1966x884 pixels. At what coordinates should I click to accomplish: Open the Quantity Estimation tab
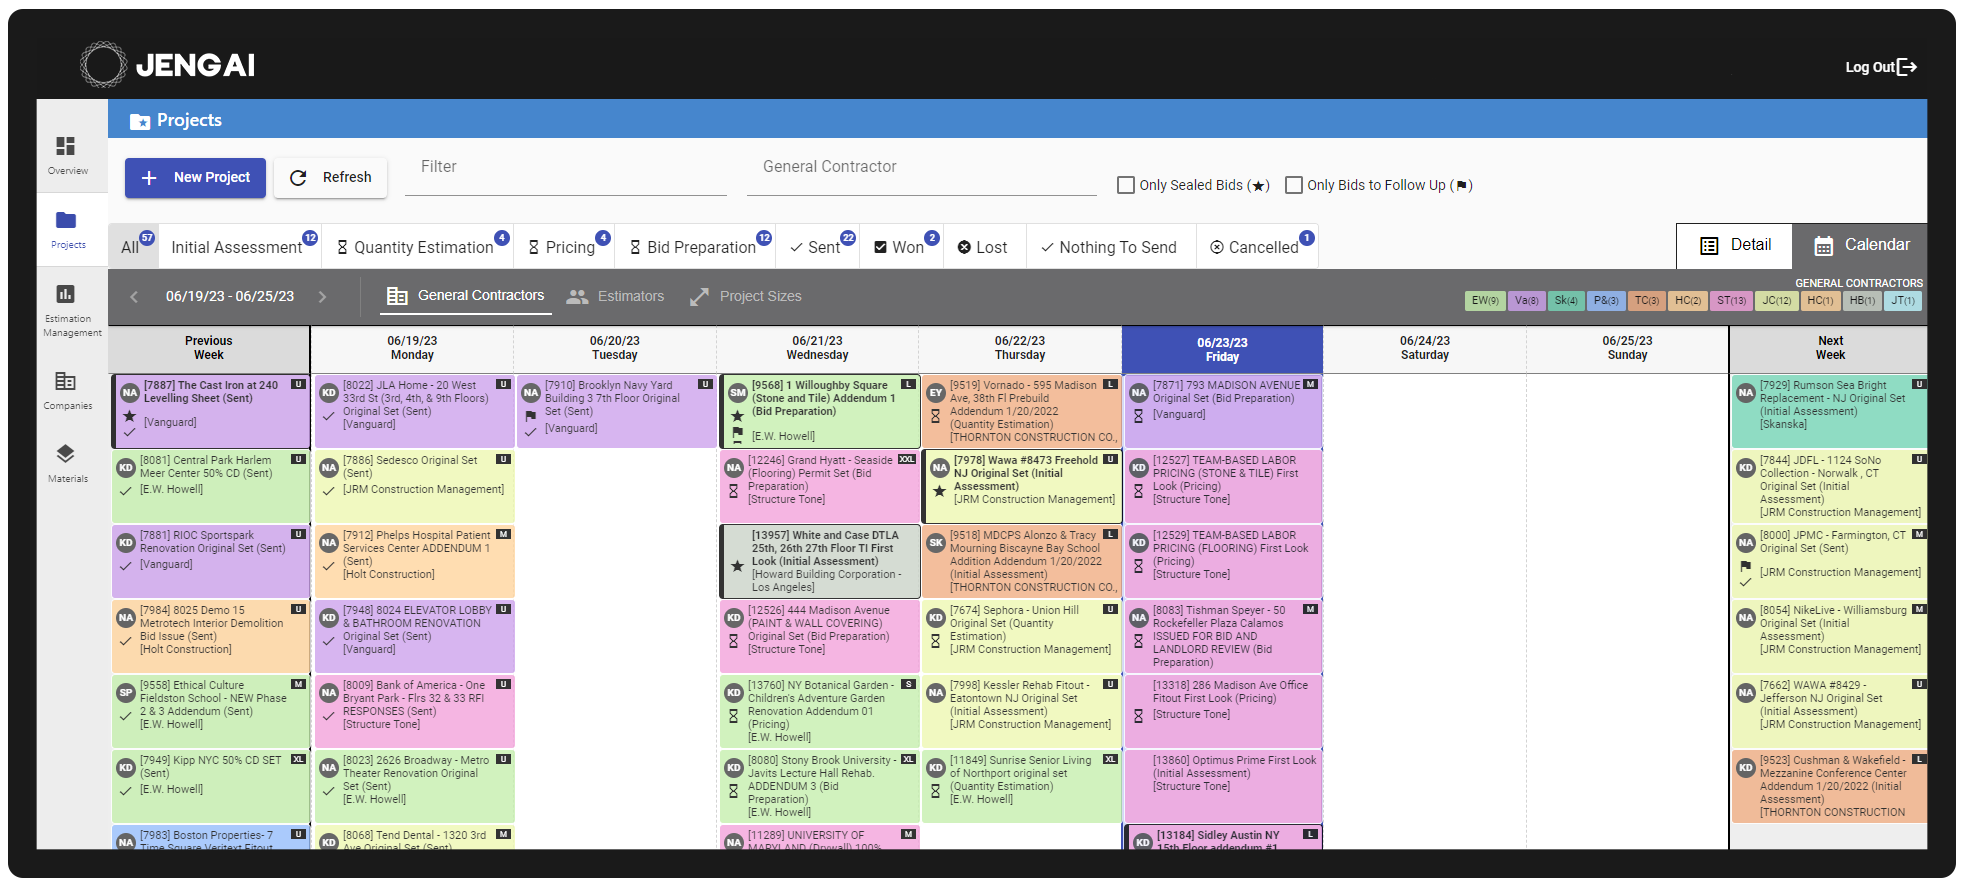tap(418, 247)
